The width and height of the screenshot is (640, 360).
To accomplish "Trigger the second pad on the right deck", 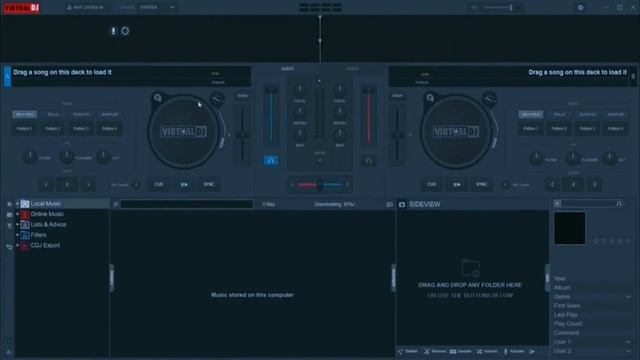I will [x=559, y=129].
